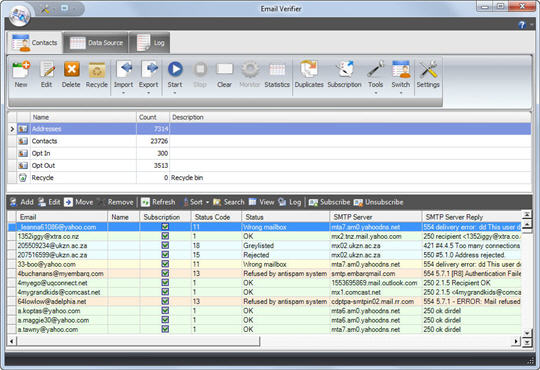Click the Delete icon in the ribbon
The height and width of the screenshot is (370, 540).
pyautogui.click(x=71, y=70)
